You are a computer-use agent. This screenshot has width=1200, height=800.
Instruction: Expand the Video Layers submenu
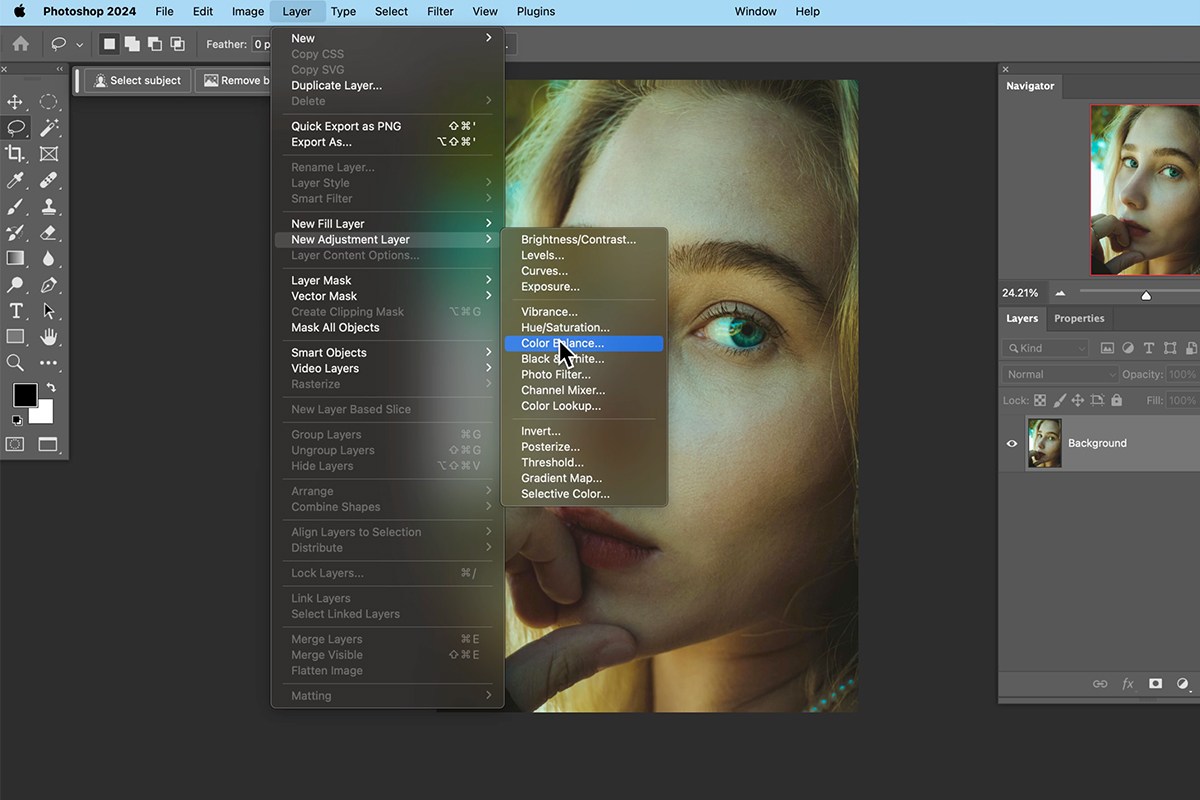click(x=388, y=368)
